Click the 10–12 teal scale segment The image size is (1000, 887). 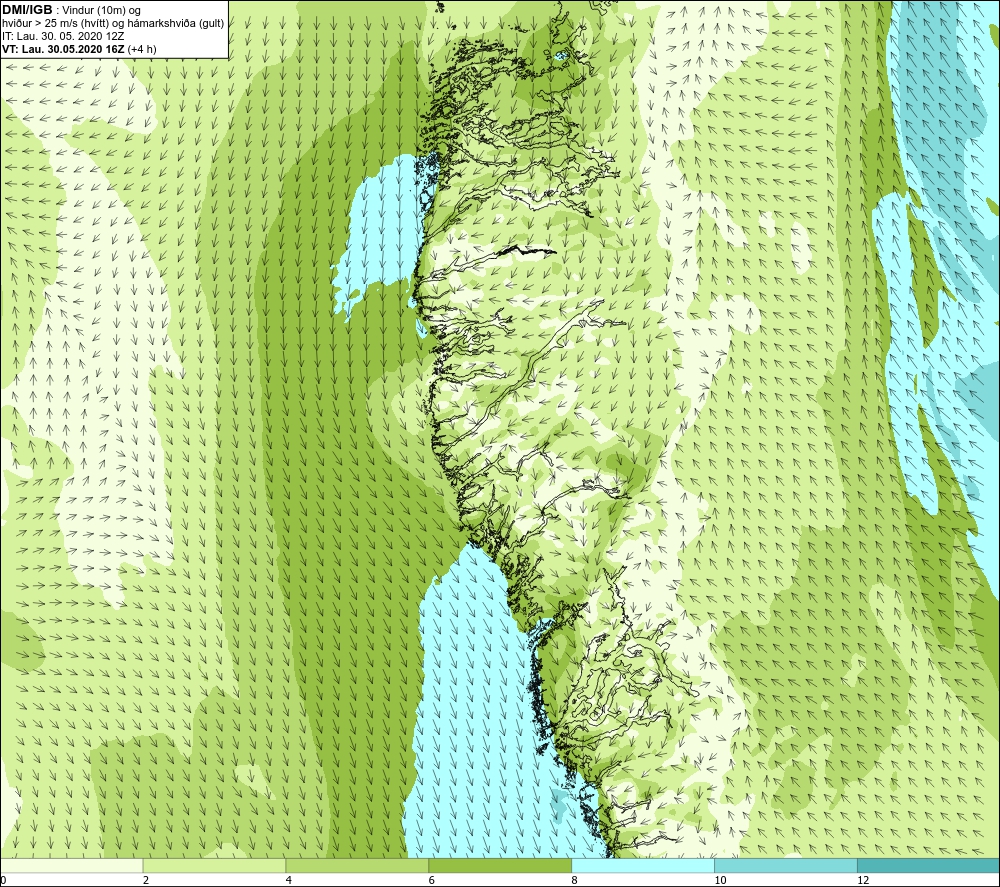(x=786, y=865)
